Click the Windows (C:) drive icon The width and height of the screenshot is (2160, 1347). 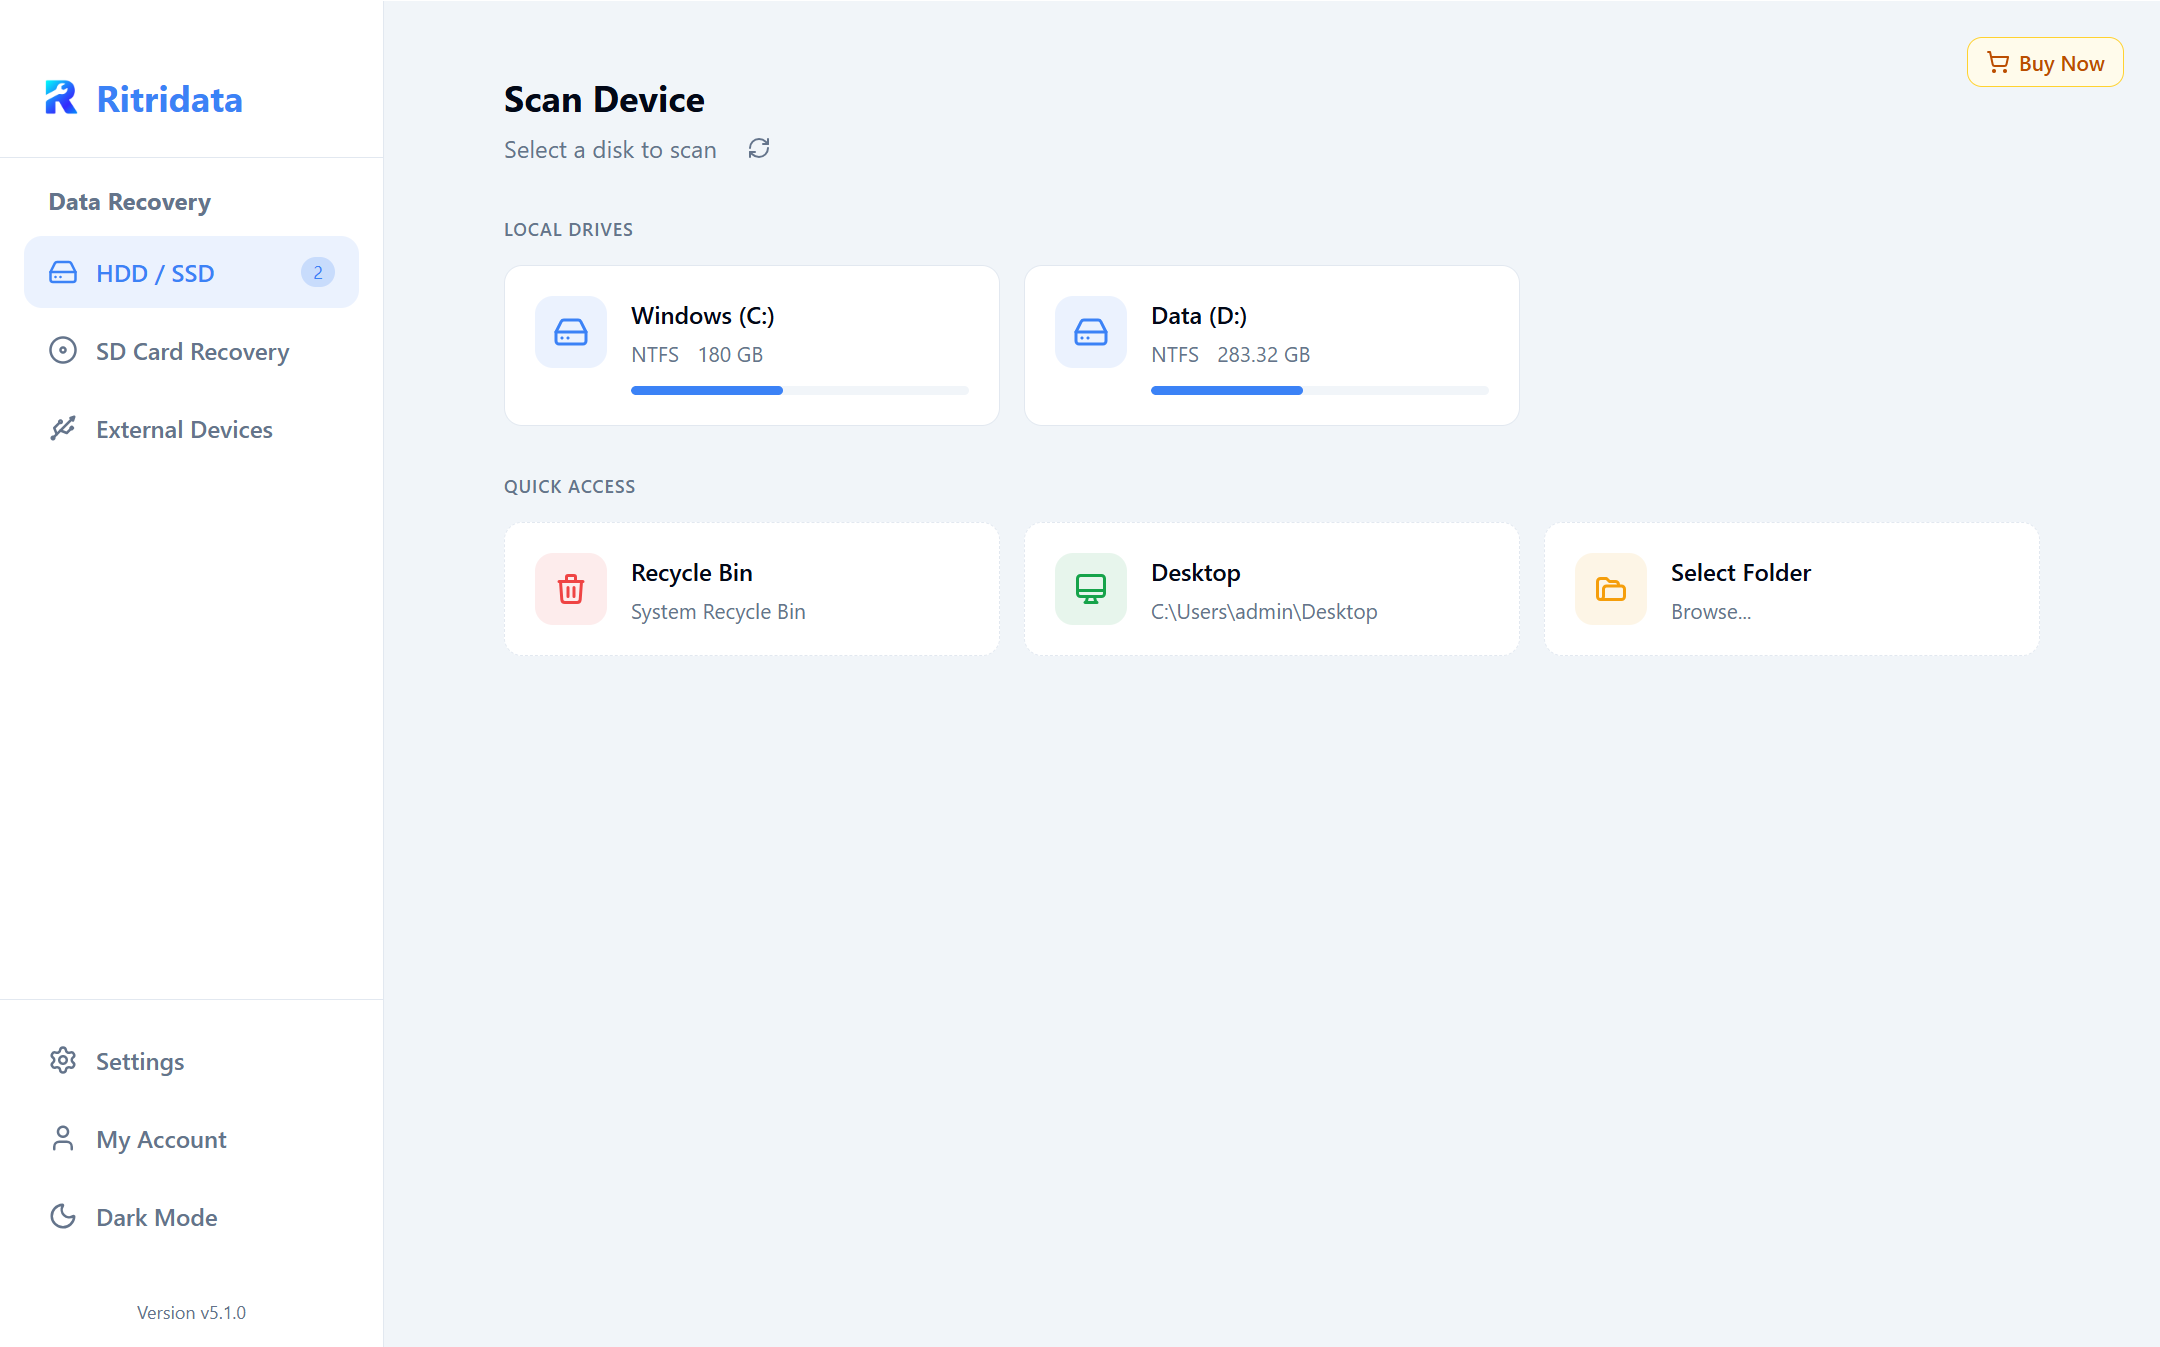pos(571,332)
